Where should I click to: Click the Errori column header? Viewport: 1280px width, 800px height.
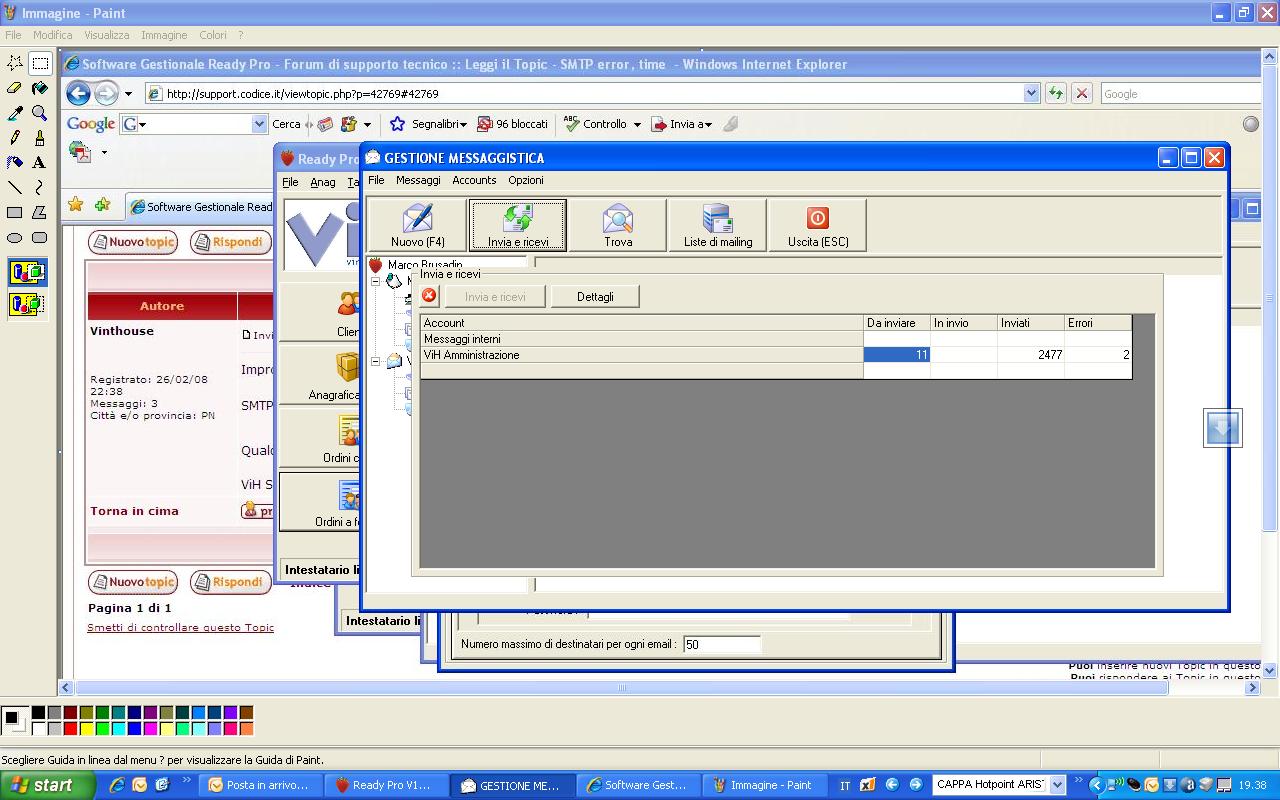(x=1098, y=323)
